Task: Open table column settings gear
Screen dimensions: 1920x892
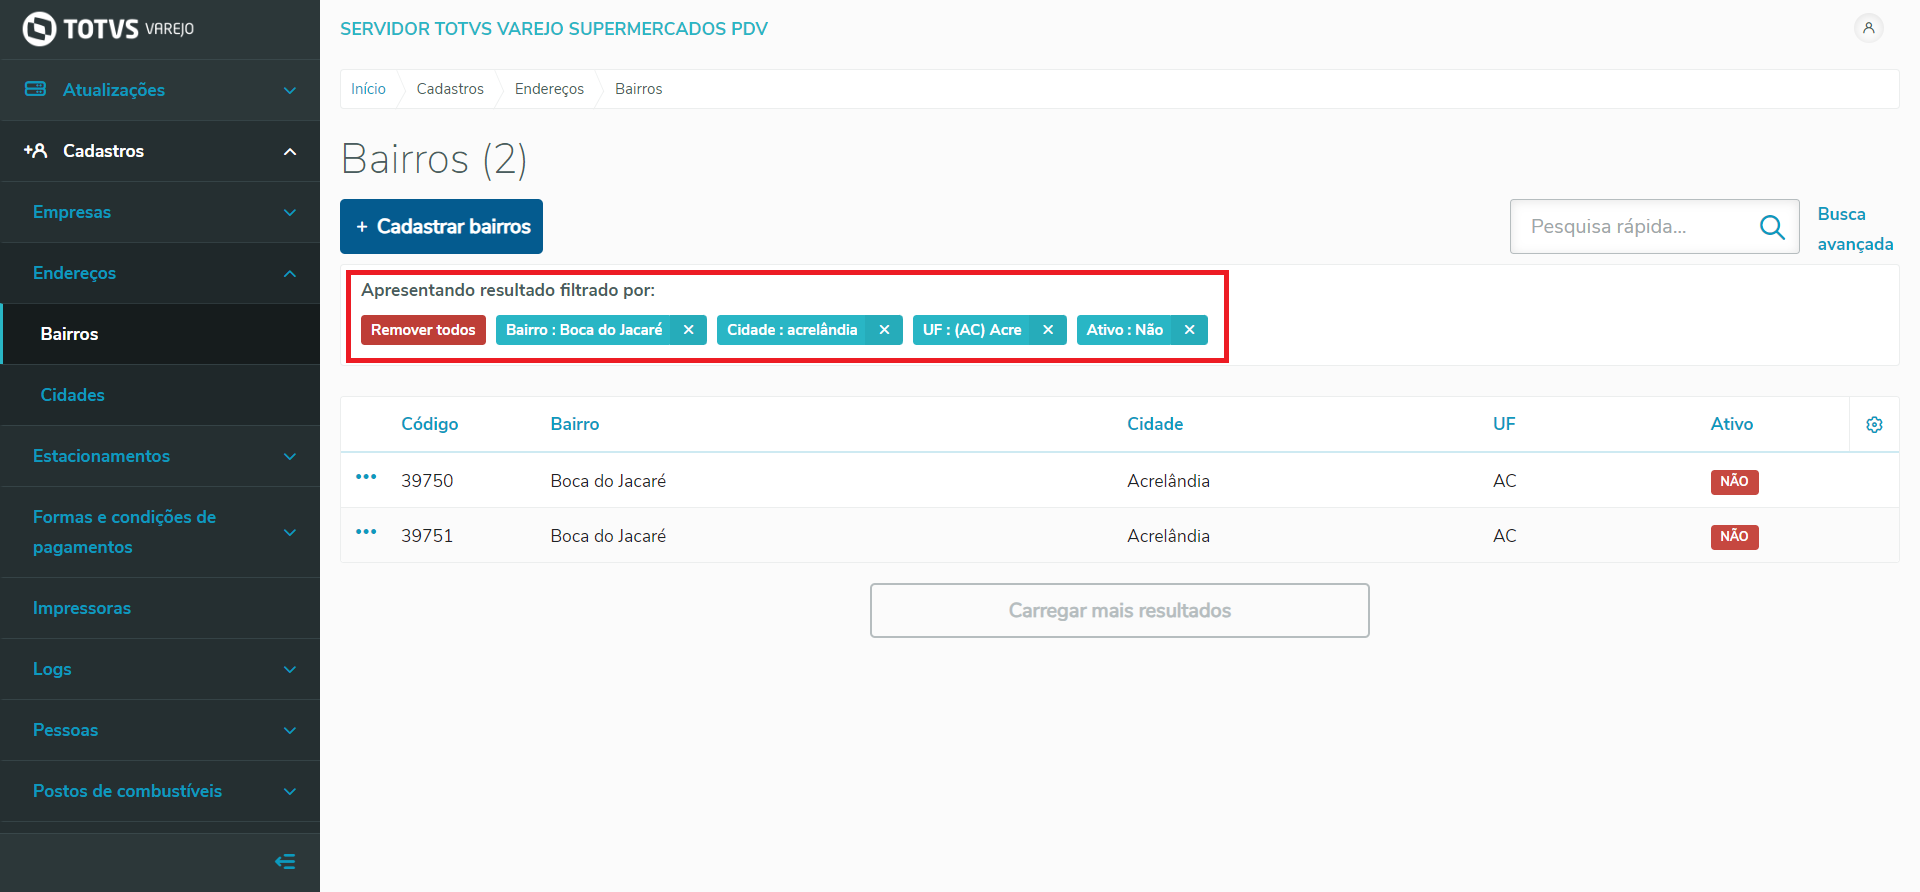Action: (1874, 425)
